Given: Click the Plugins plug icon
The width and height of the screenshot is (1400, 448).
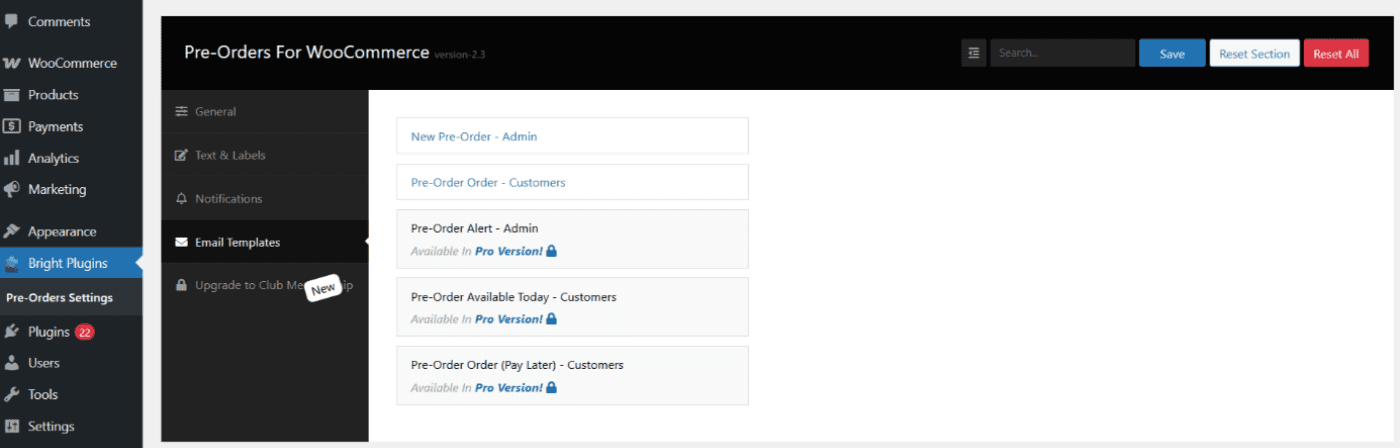Looking at the screenshot, I should tap(12, 332).
